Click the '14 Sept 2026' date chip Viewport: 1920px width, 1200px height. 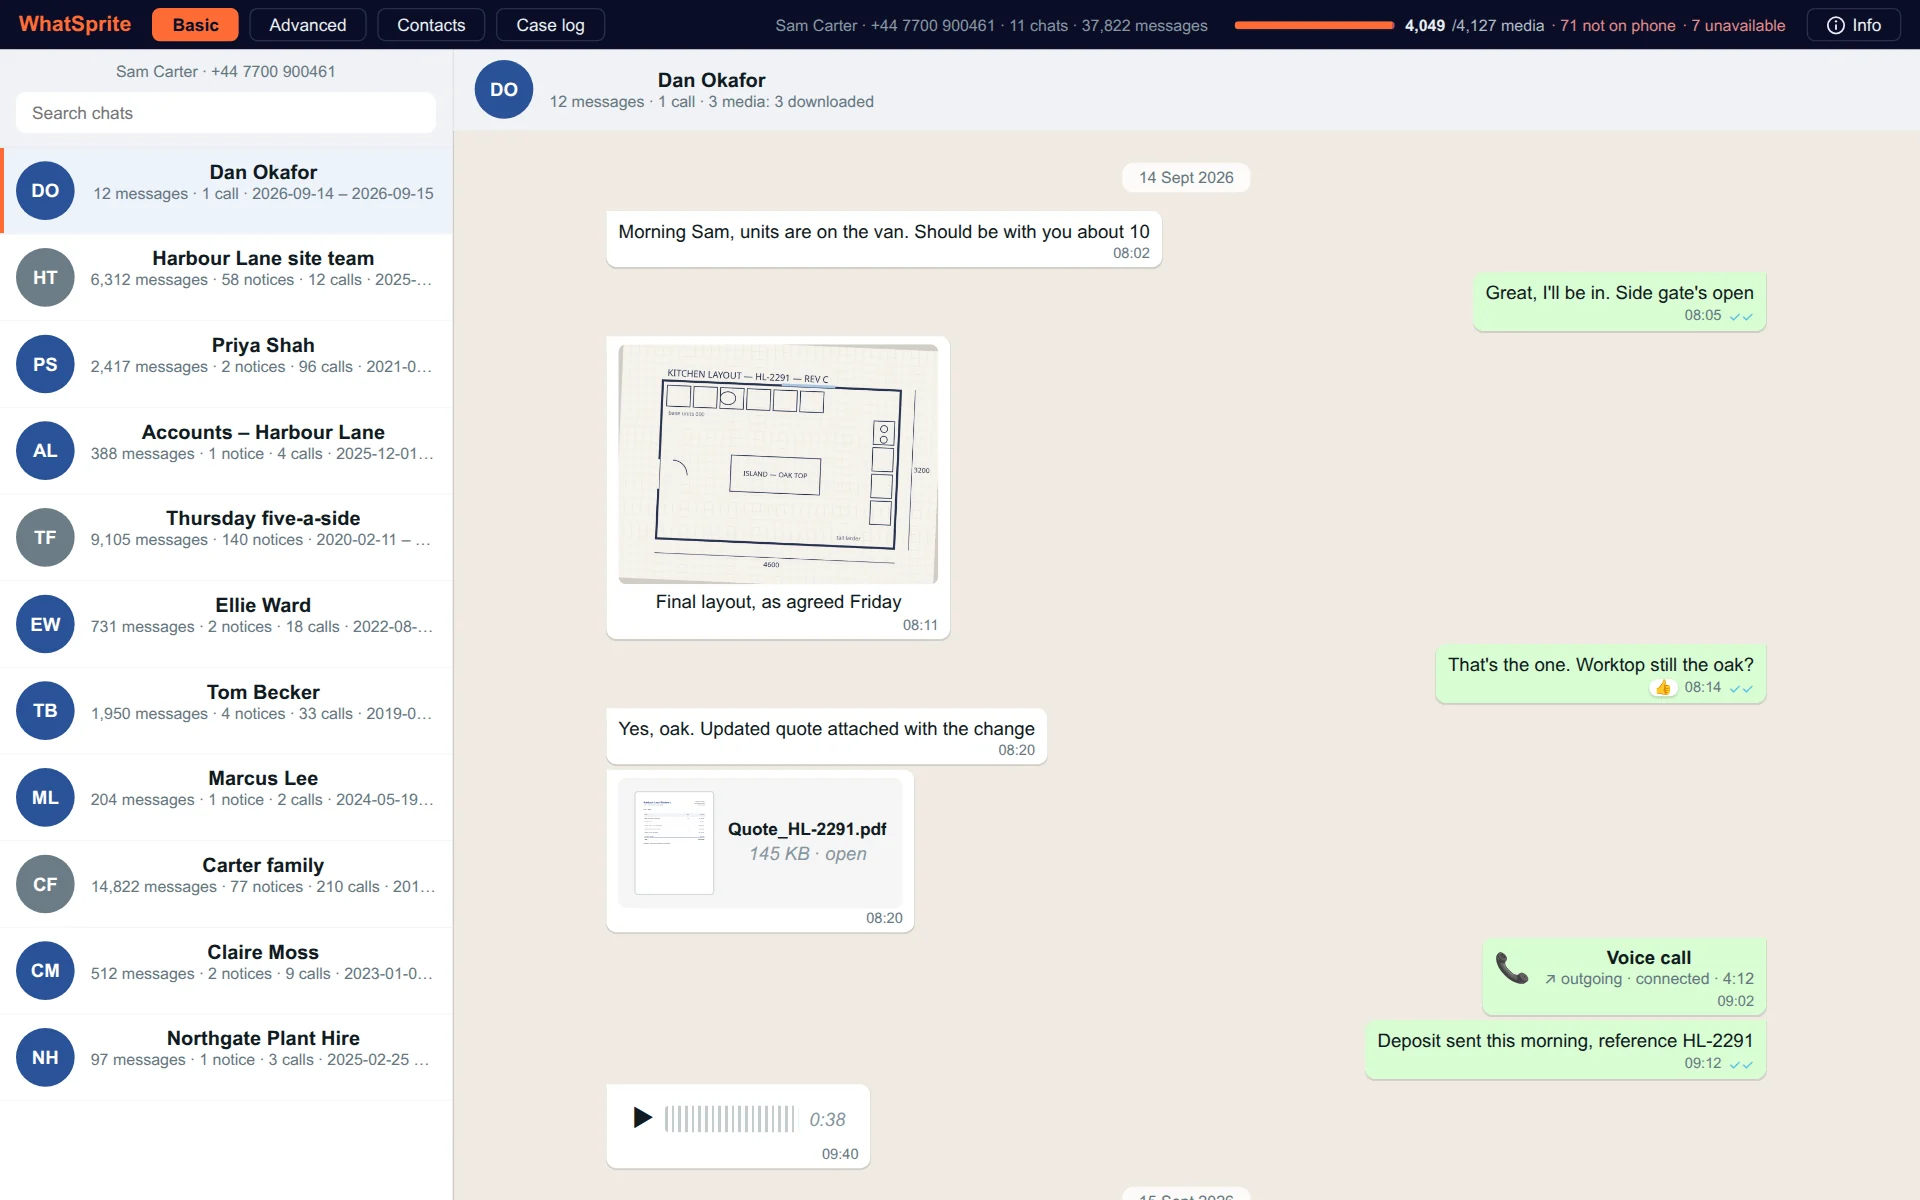1186,177
